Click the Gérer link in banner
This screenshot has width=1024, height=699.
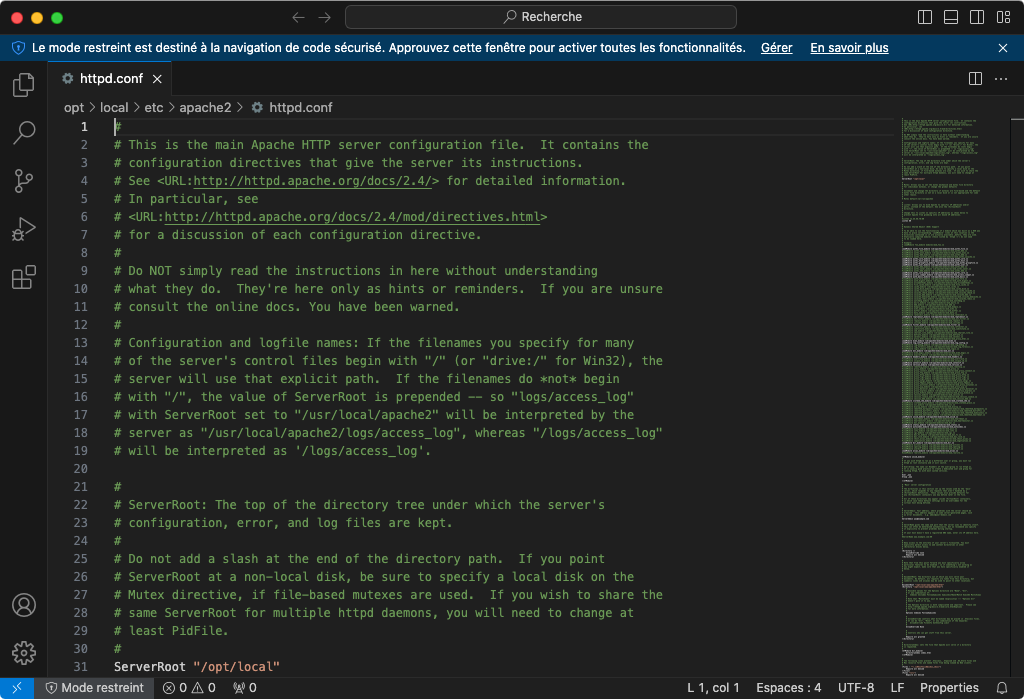(x=776, y=48)
